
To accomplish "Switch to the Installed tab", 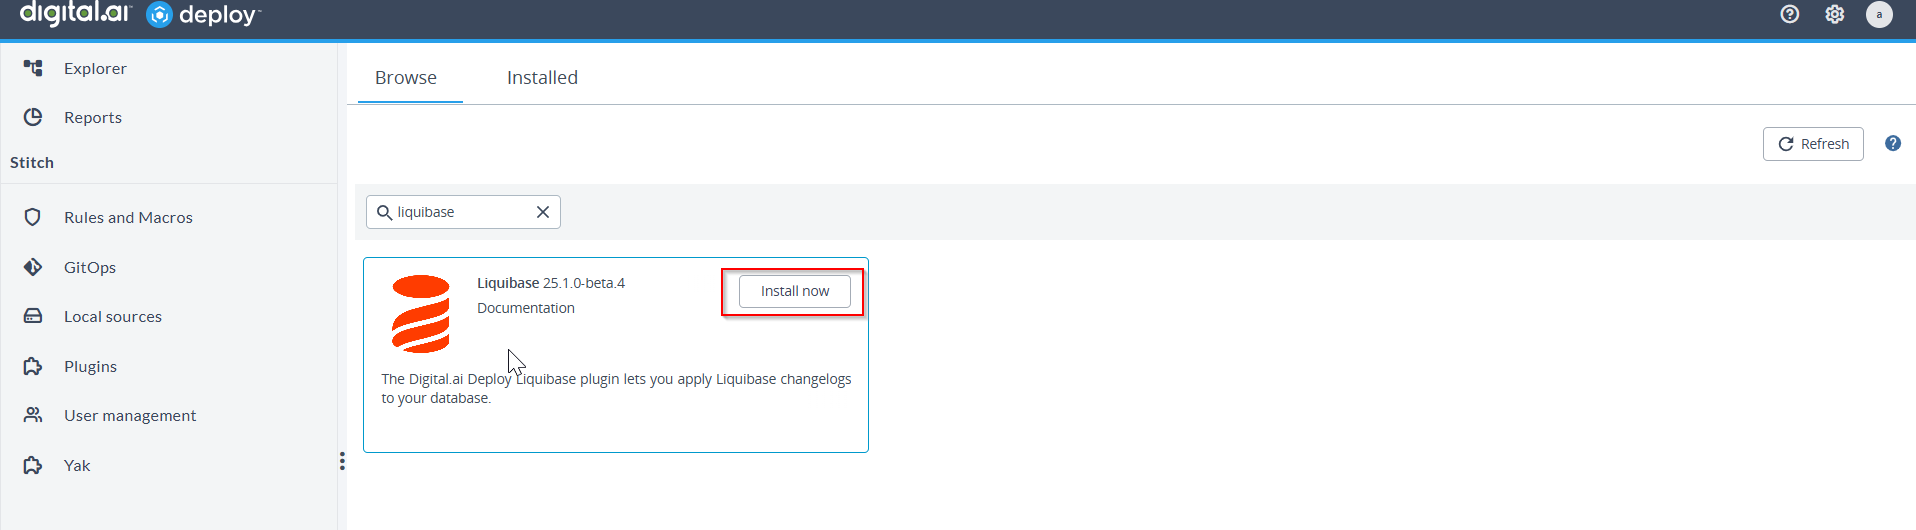I will pos(542,77).
